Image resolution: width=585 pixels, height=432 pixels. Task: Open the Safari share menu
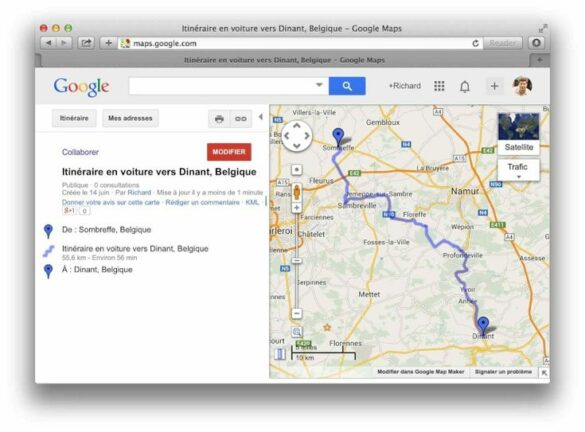[x=86, y=43]
